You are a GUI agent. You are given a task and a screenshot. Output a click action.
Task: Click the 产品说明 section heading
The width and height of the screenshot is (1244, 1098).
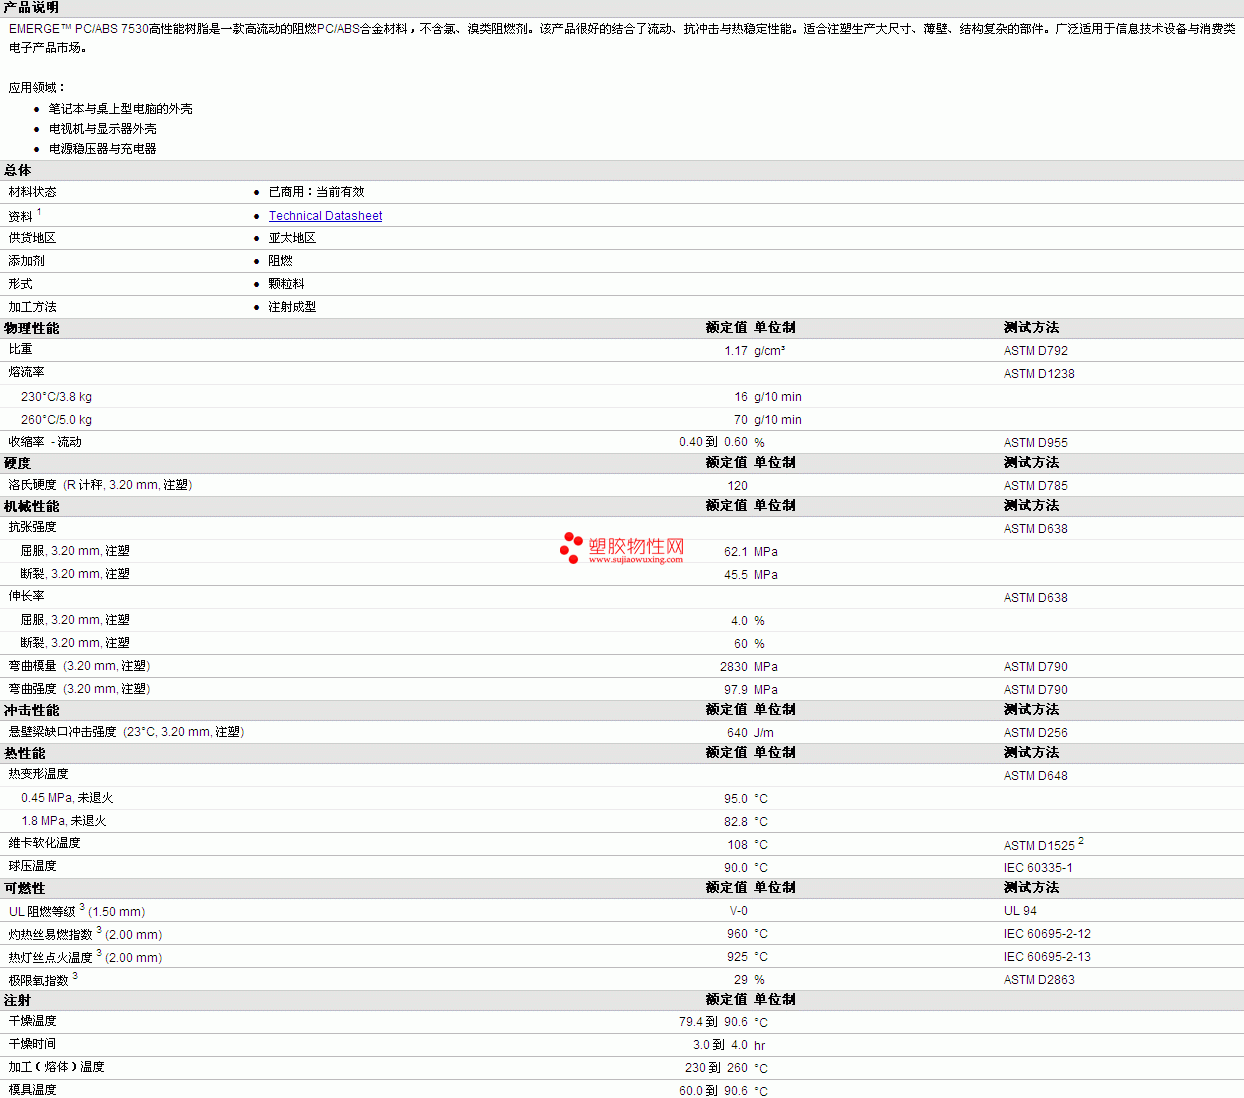click(31, 8)
